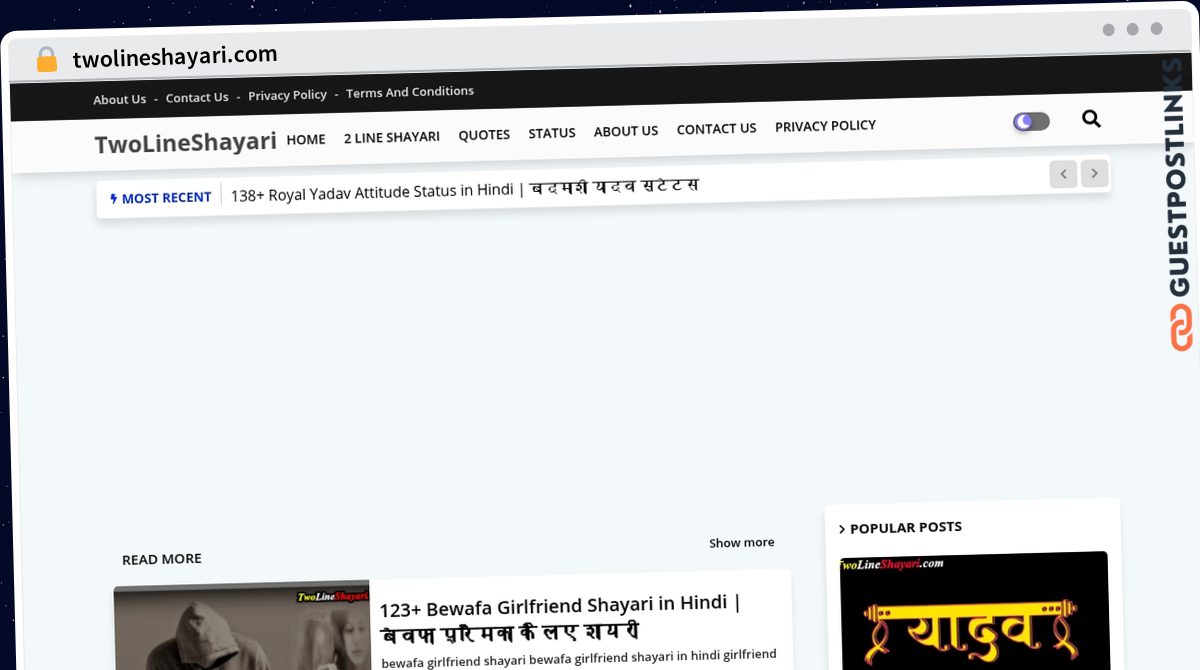
Task: Open Royal Yadav Attitude Status headline
Action: tap(464, 190)
